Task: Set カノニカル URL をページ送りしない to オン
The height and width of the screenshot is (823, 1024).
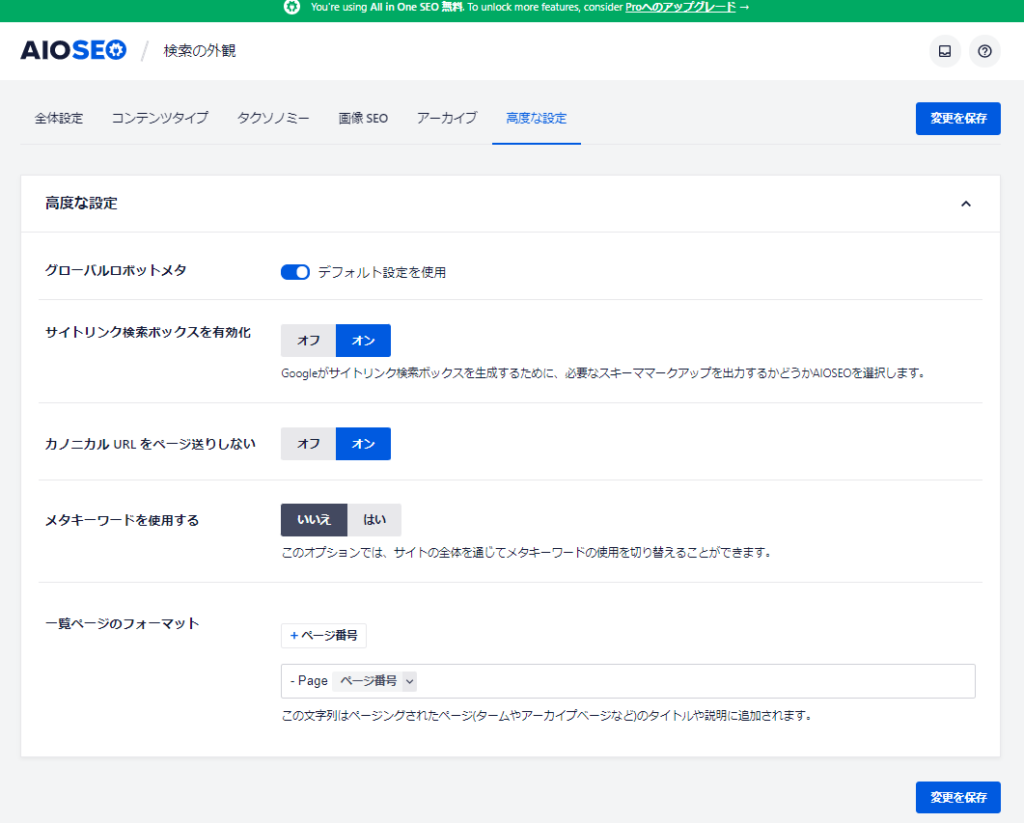Action: tap(363, 444)
